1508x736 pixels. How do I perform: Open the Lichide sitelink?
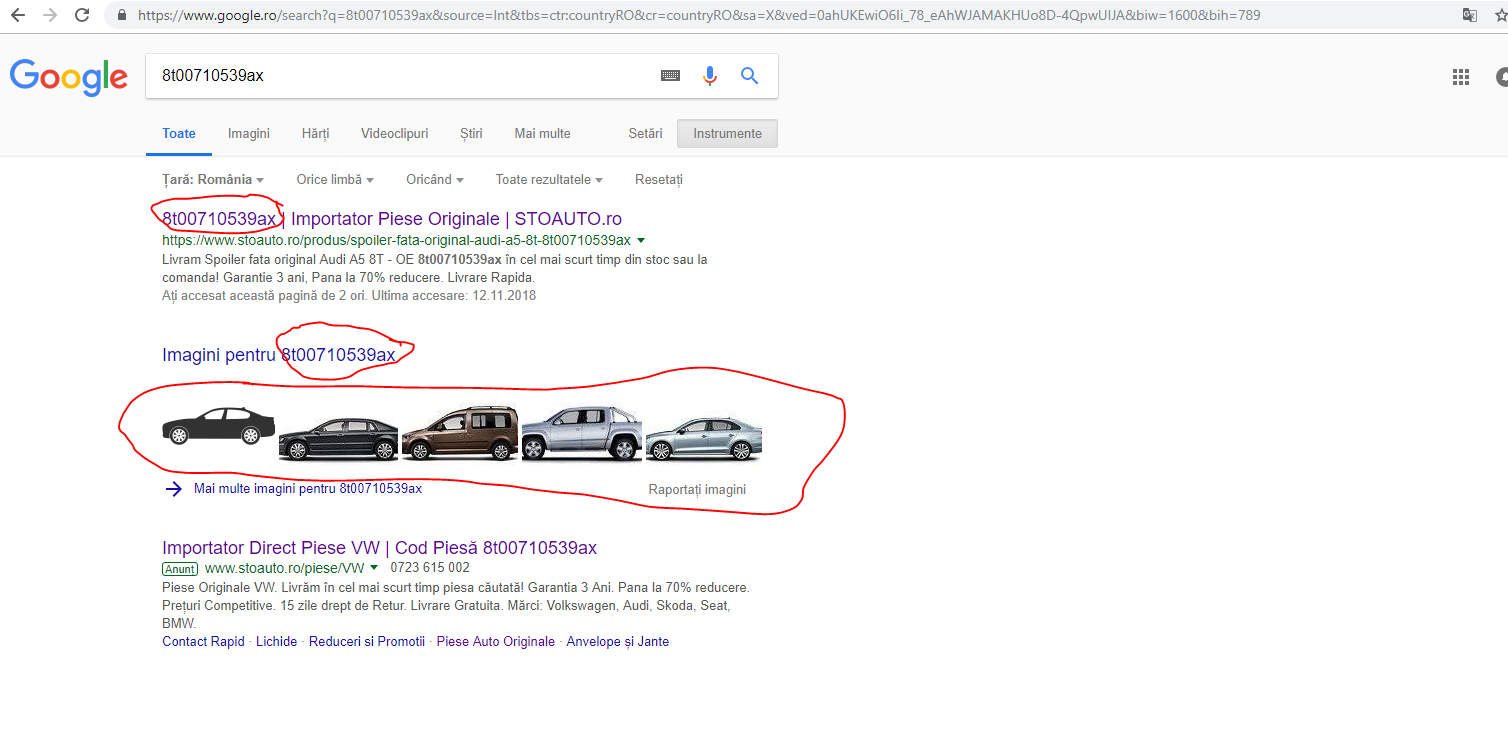(277, 642)
